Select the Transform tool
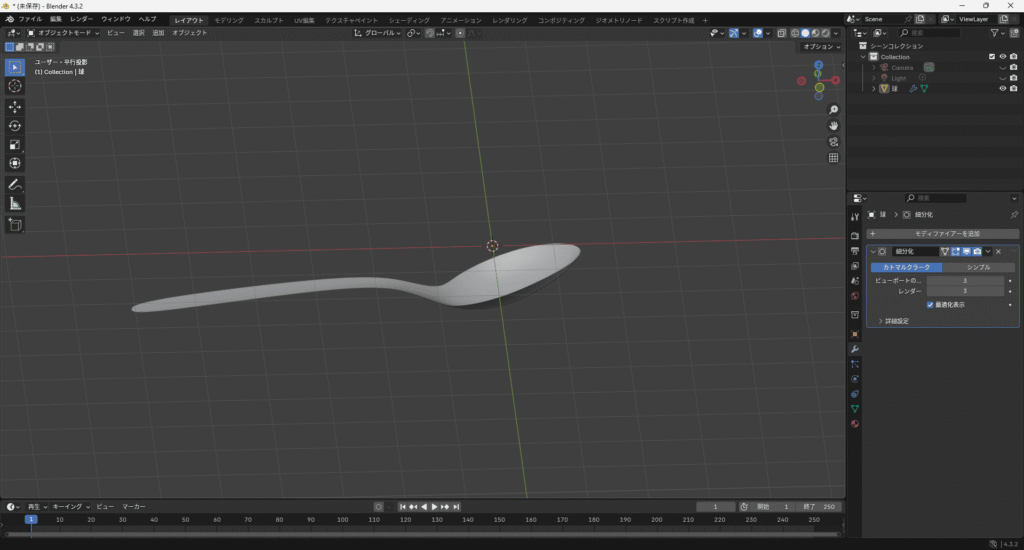This screenshot has width=1024, height=550. point(15,163)
